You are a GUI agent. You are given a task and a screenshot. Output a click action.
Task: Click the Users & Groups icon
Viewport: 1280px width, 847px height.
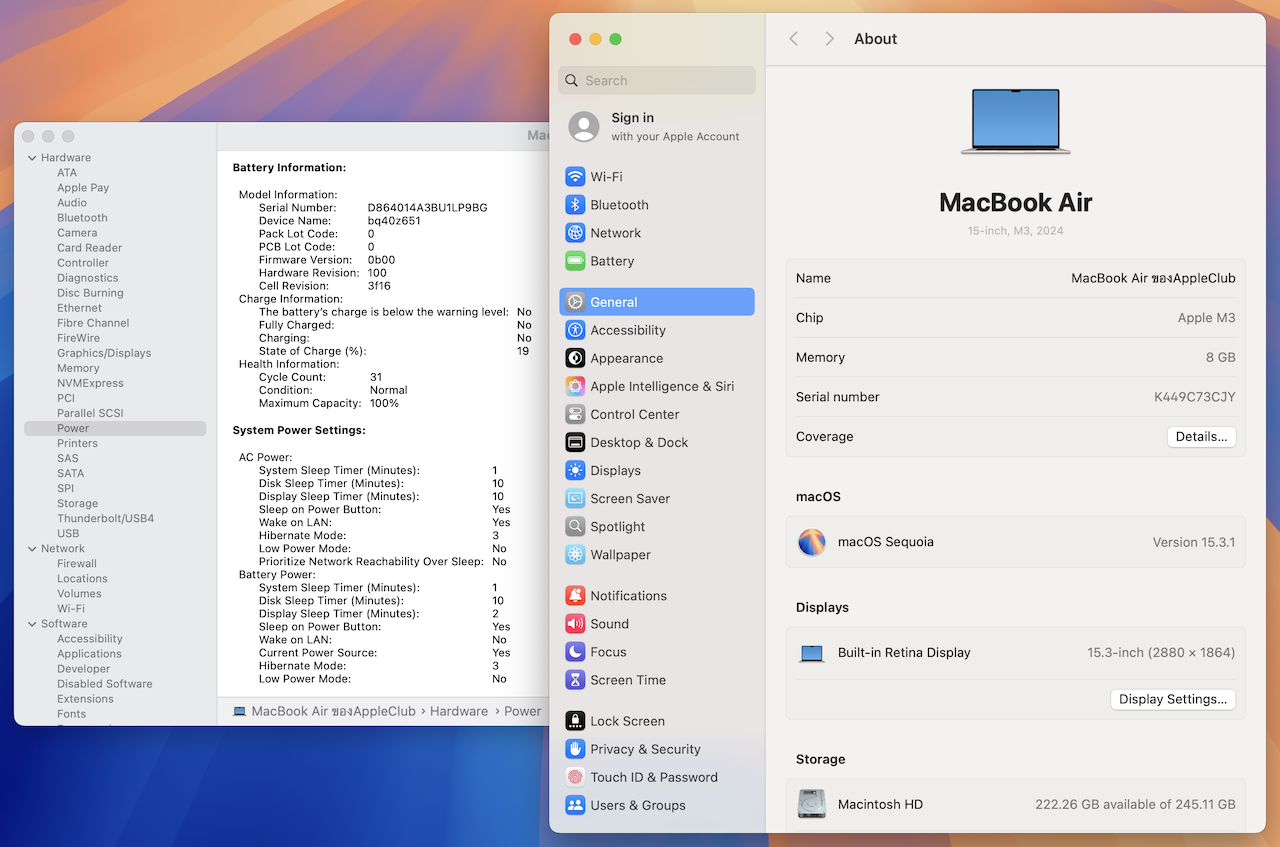(575, 804)
